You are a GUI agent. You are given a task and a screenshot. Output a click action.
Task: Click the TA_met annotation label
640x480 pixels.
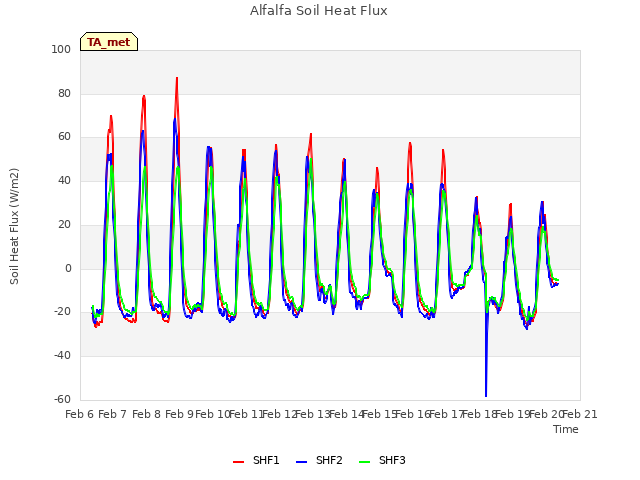[x=109, y=42]
